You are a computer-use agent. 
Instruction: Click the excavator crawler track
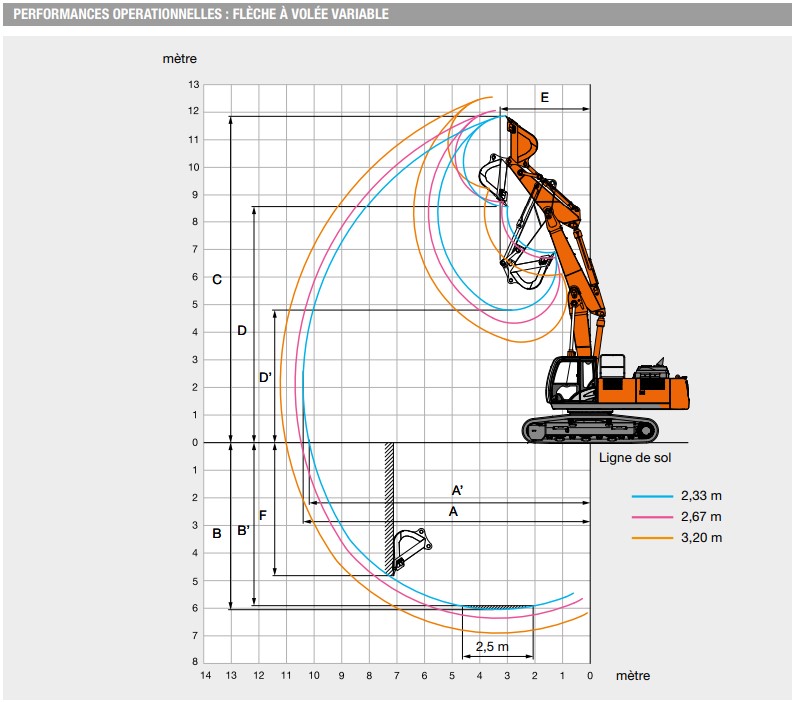[x=590, y=429]
